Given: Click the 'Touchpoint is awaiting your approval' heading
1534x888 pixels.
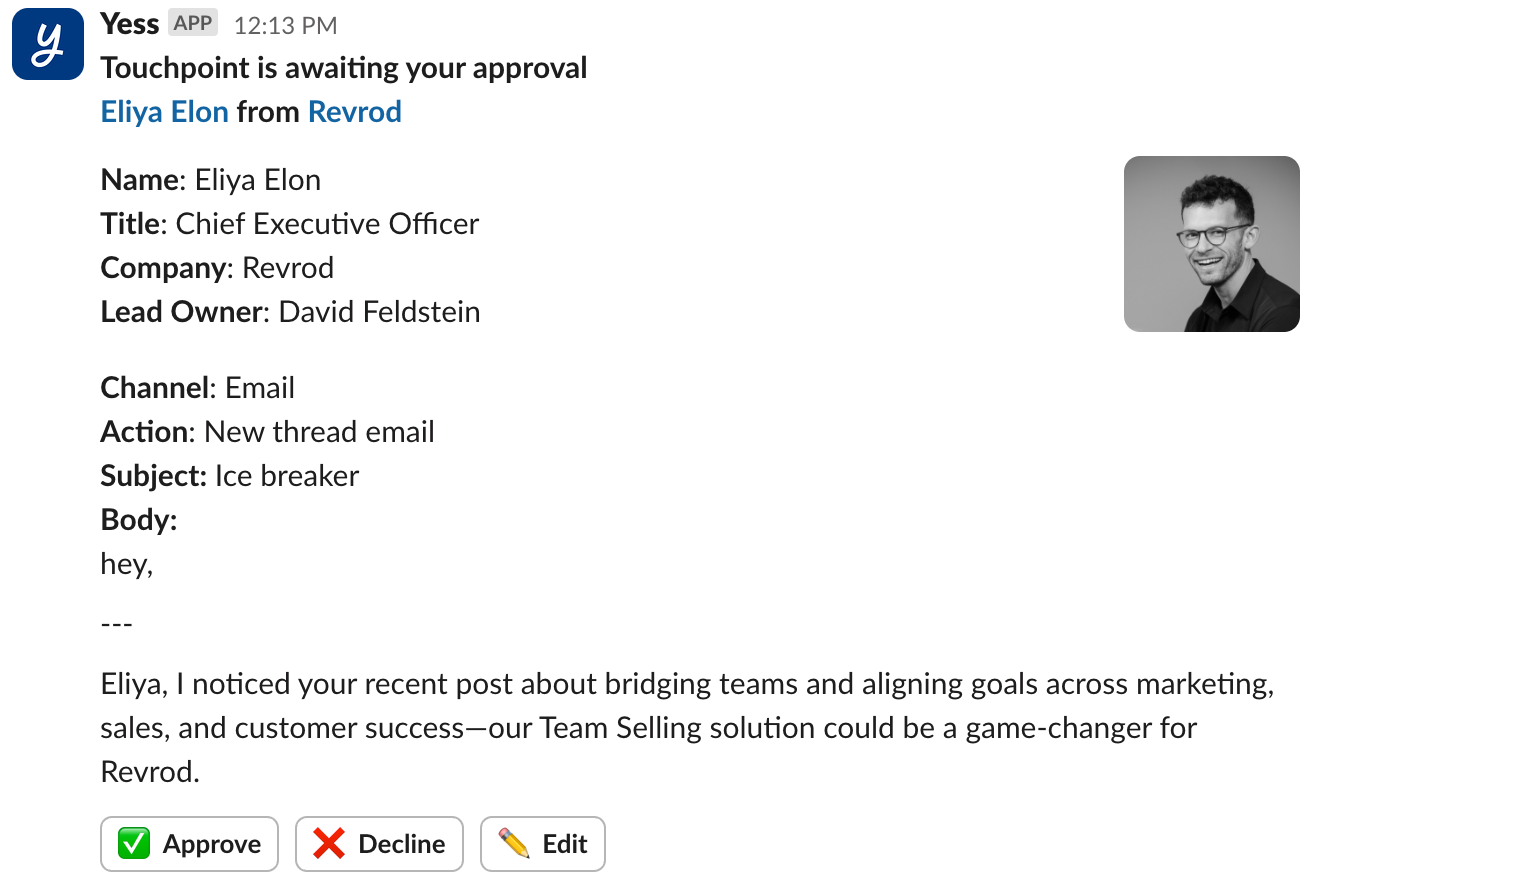Looking at the screenshot, I should (x=343, y=68).
